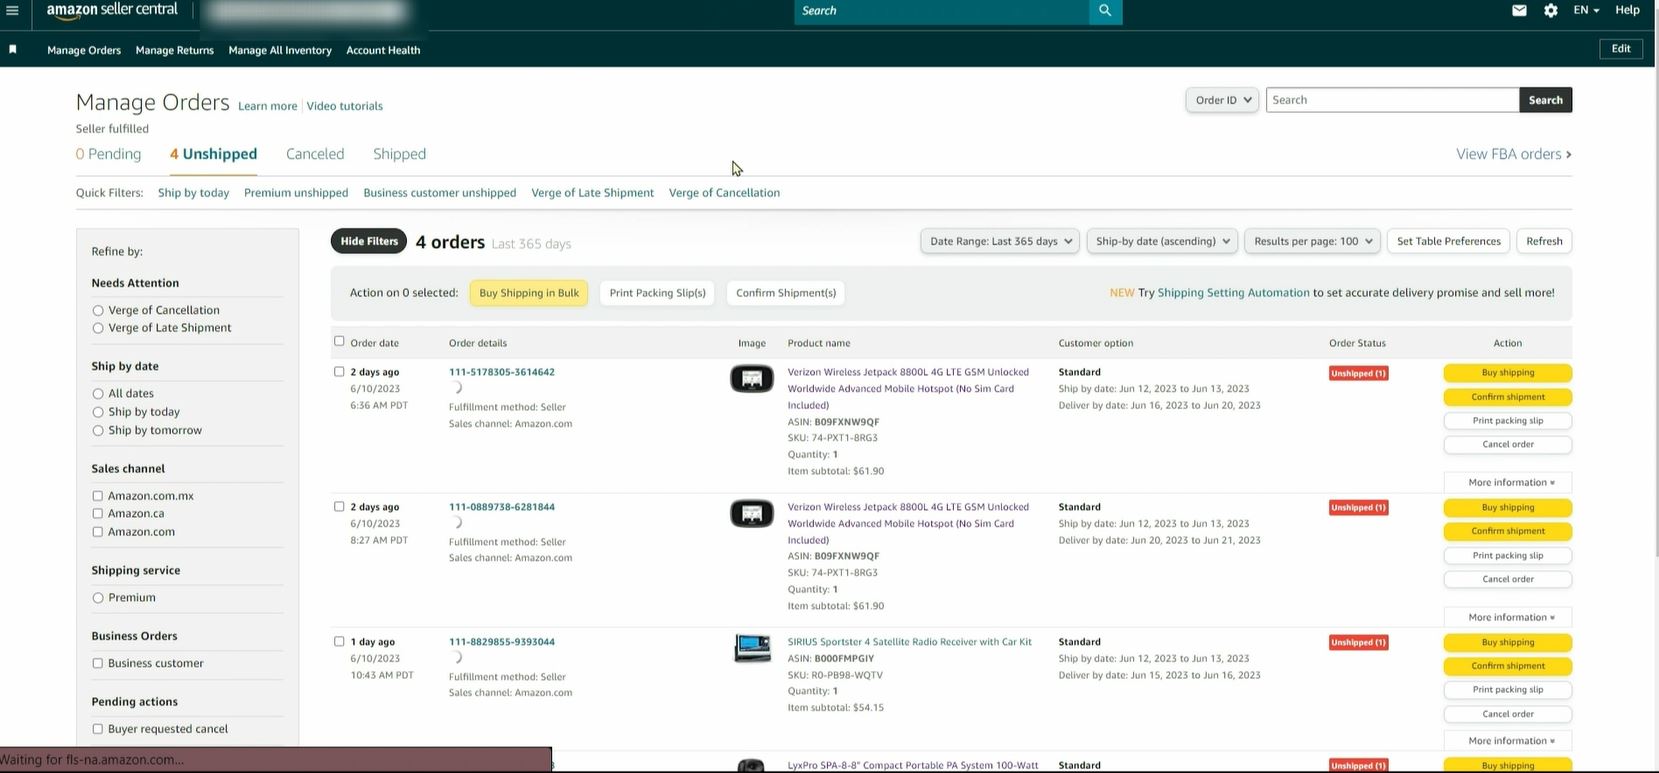Check the Amazon.com.mx sales channel
The width and height of the screenshot is (1659, 773).
click(x=97, y=496)
